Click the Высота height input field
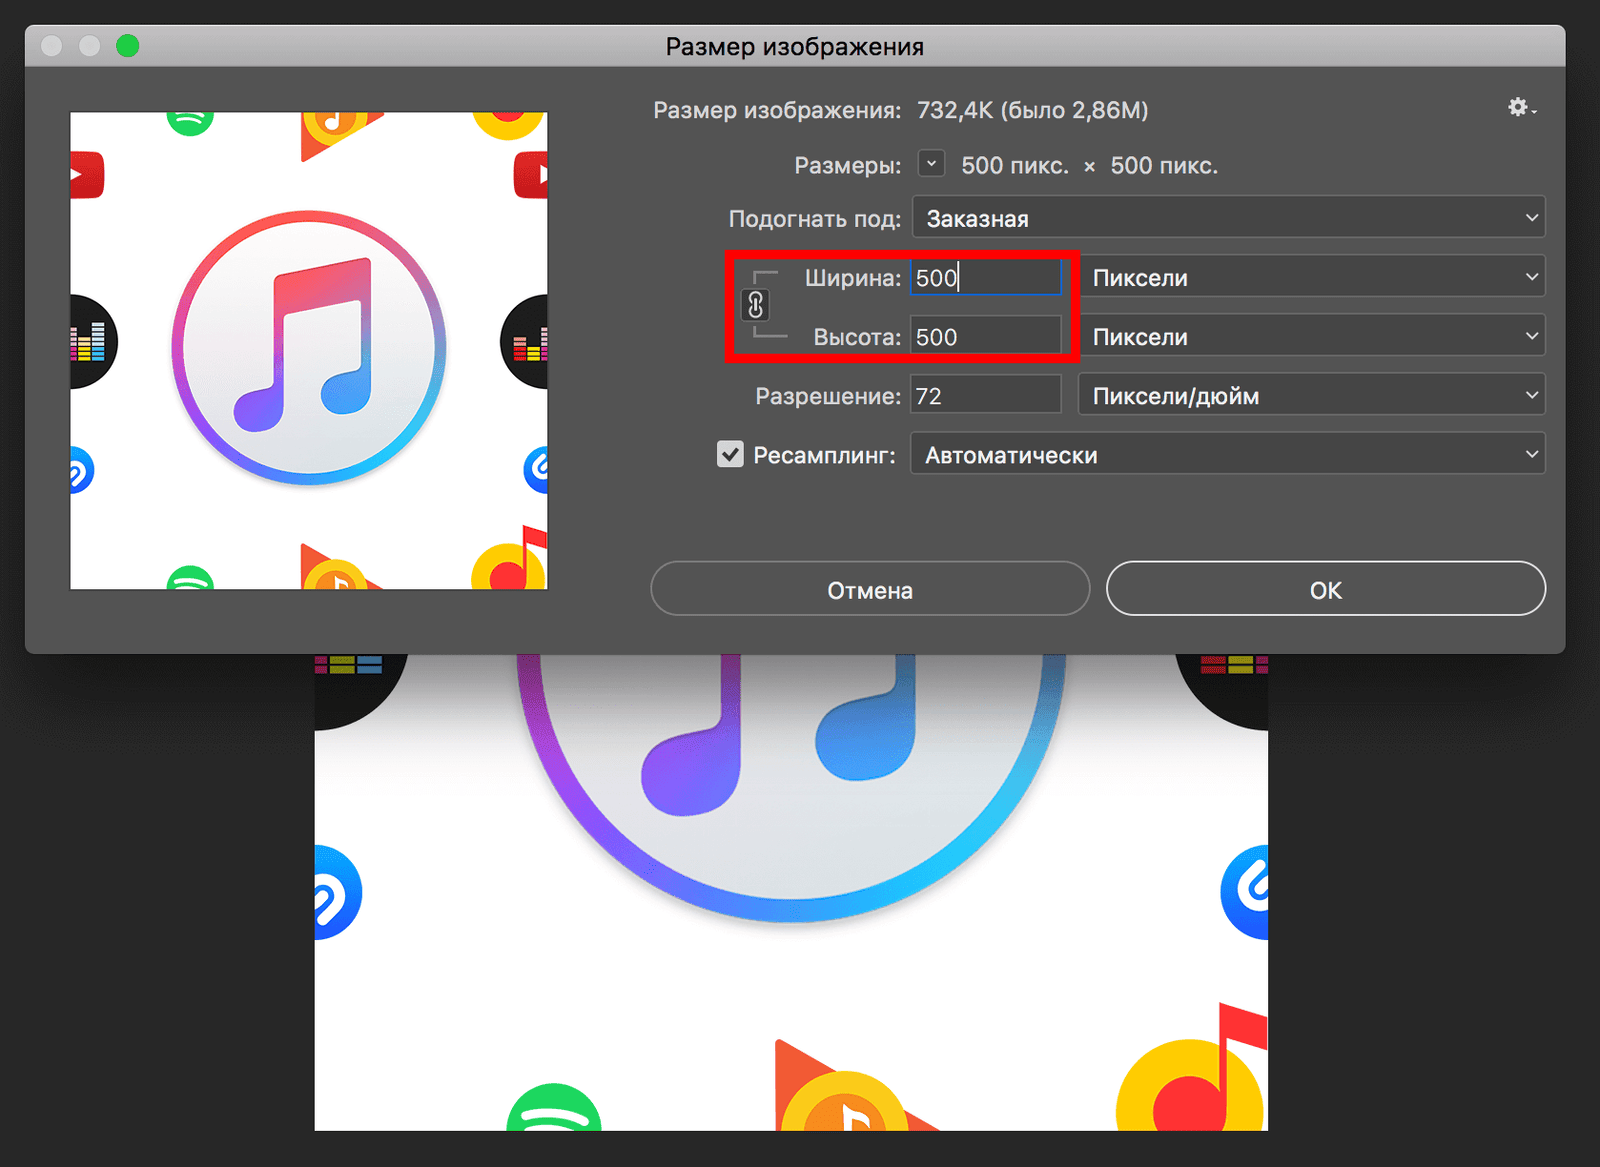 [985, 337]
